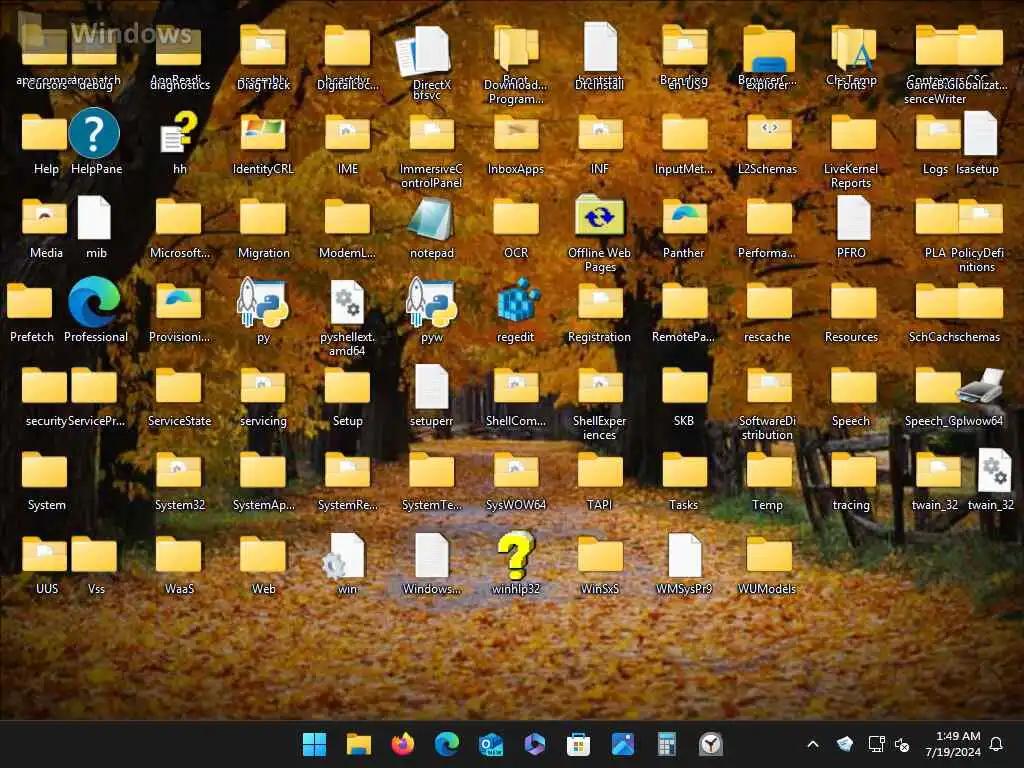Open the tracing folder

click(x=853, y=470)
